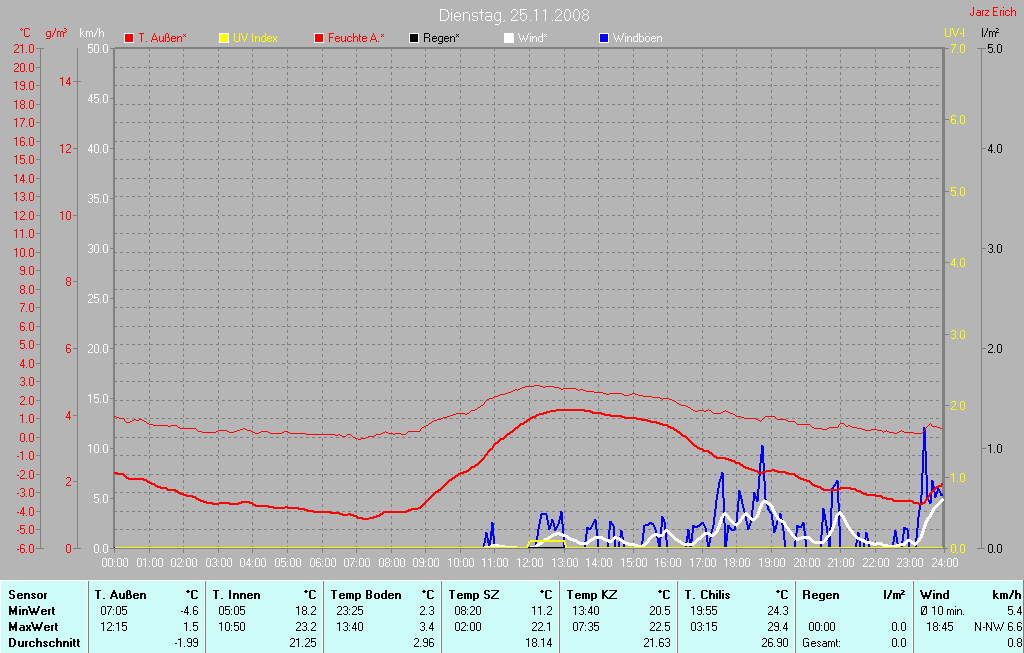1024x653 pixels.
Task: Click the T. Chilis column header
Action: [x=707, y=595]
